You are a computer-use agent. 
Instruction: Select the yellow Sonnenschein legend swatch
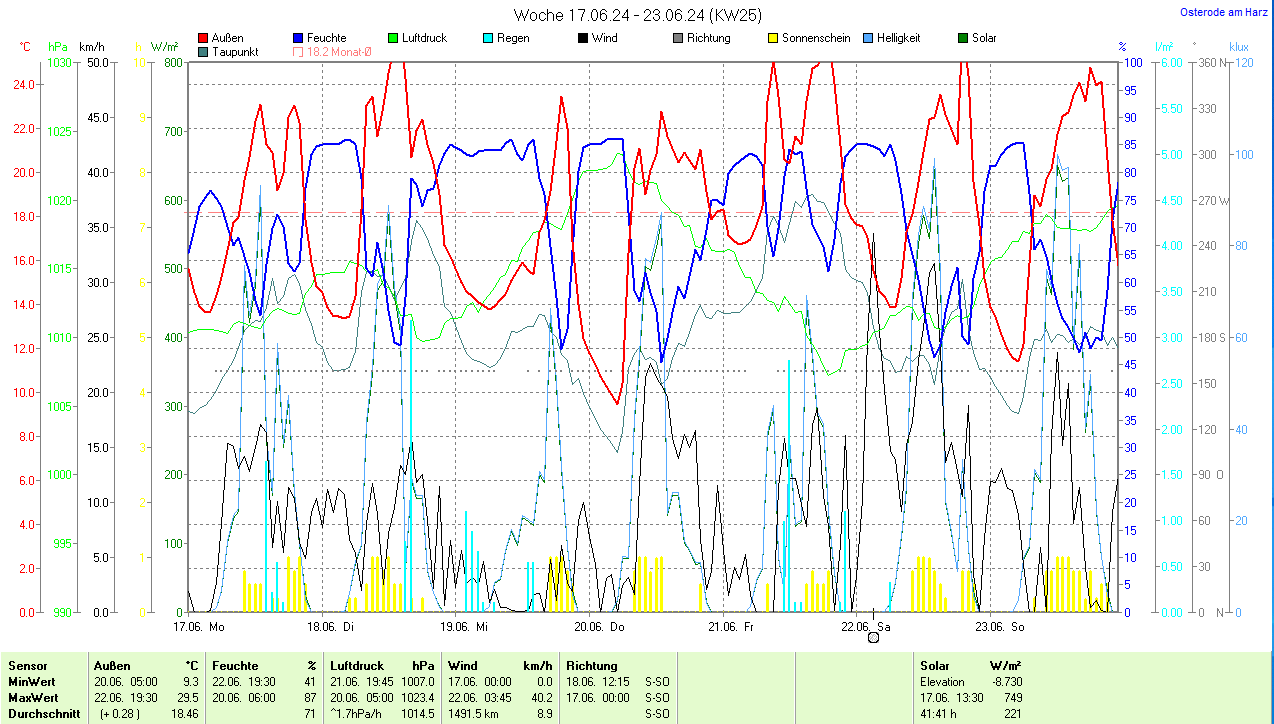click(x=773, y=39)
